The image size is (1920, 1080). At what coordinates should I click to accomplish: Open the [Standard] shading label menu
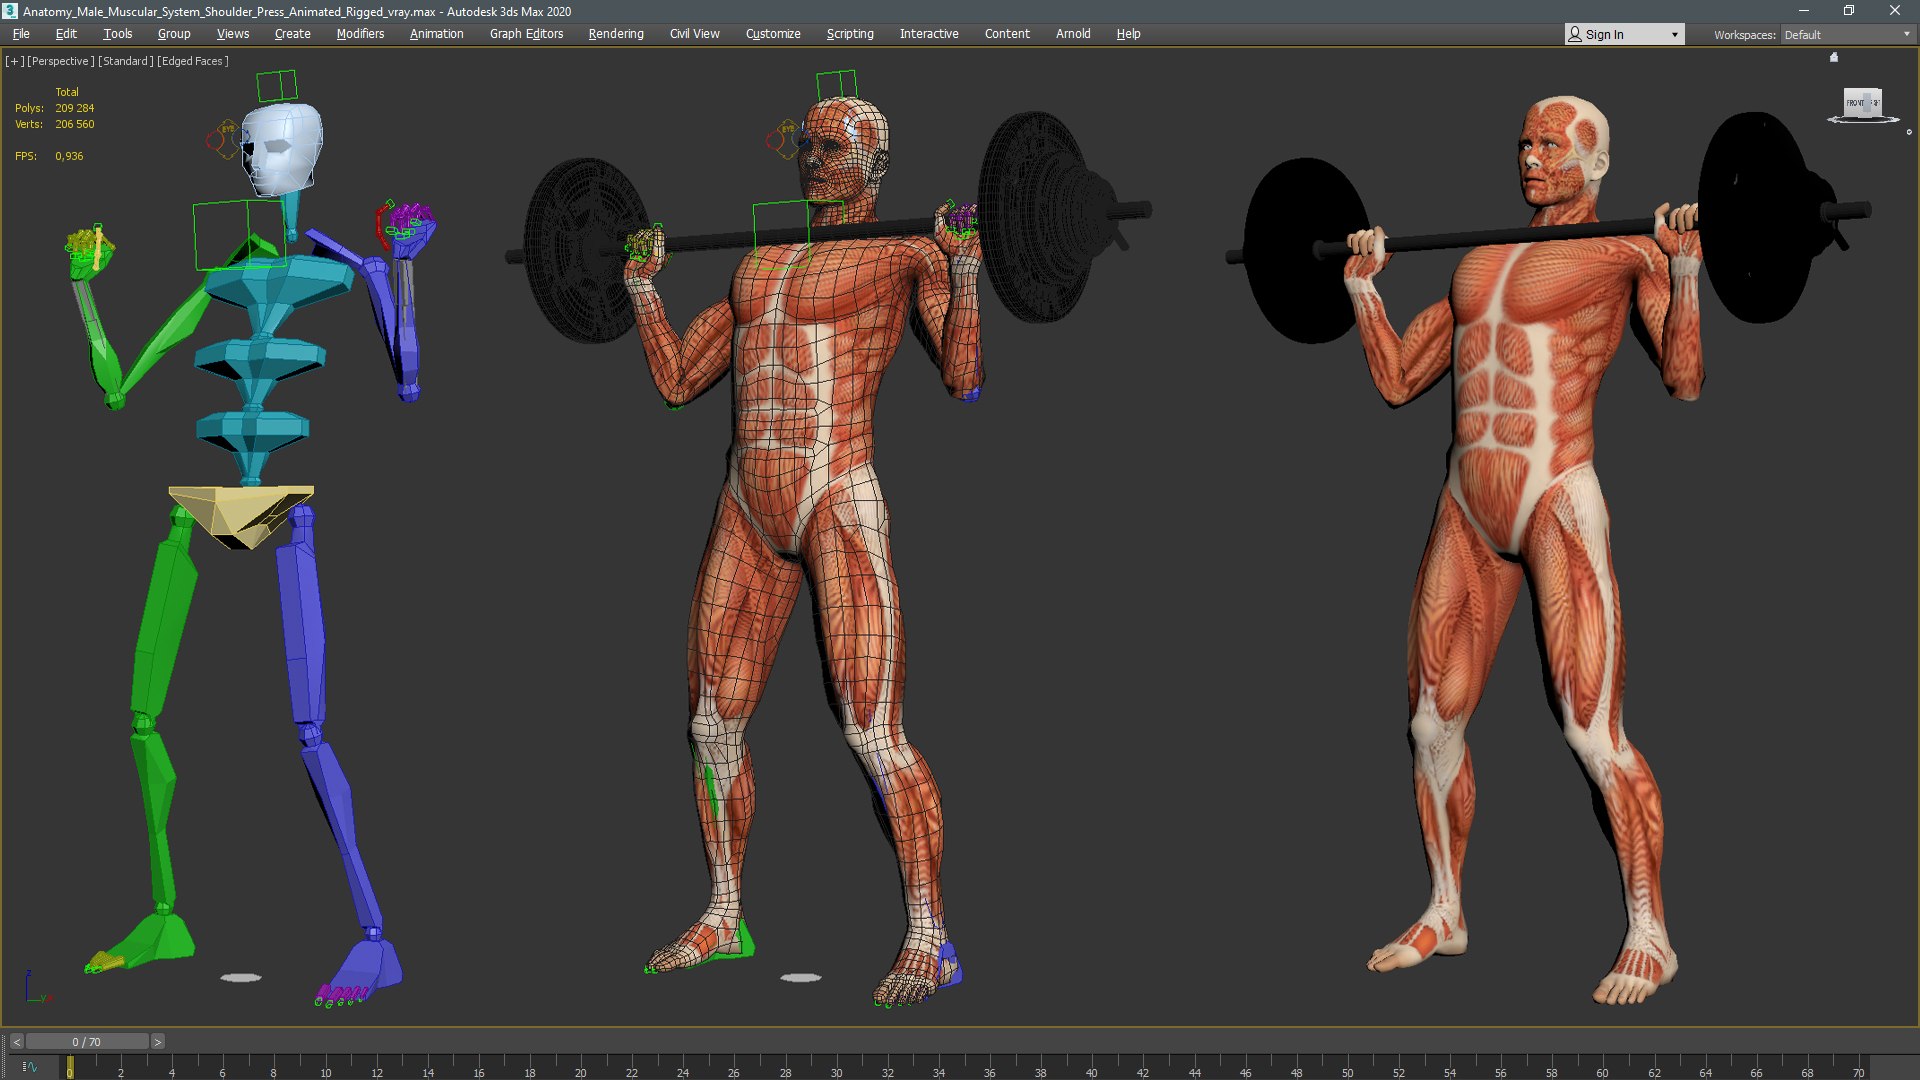(126, 61)
